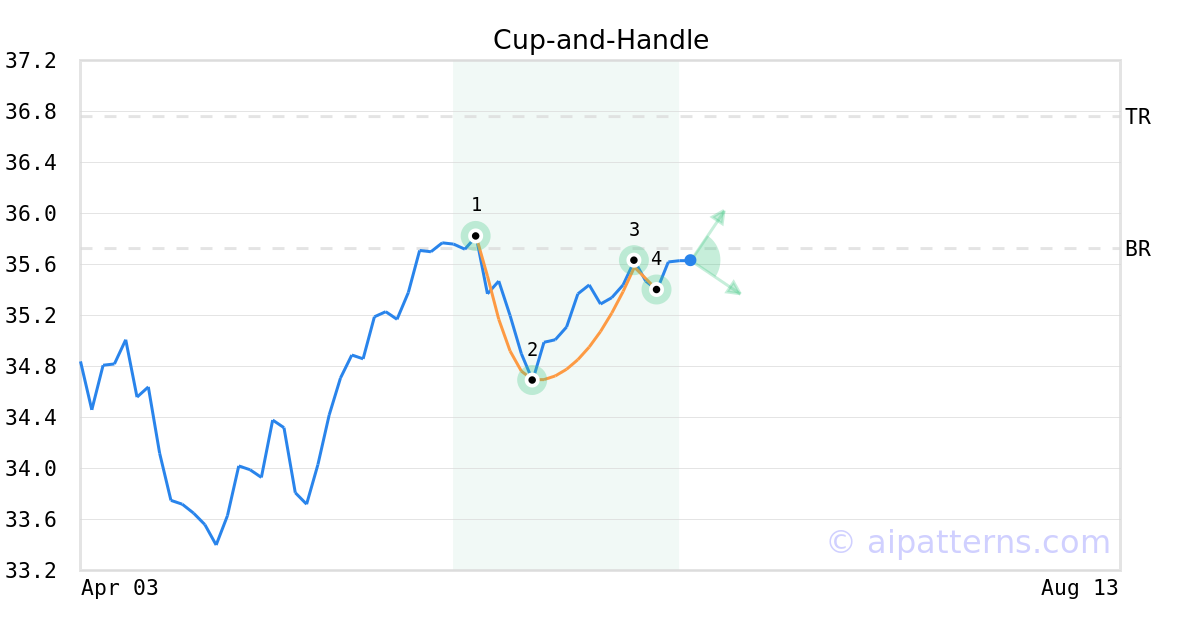Click the 35.2 y-axis price label
Viewport: 1200px width, 630px height.
[x=31, y=316]
